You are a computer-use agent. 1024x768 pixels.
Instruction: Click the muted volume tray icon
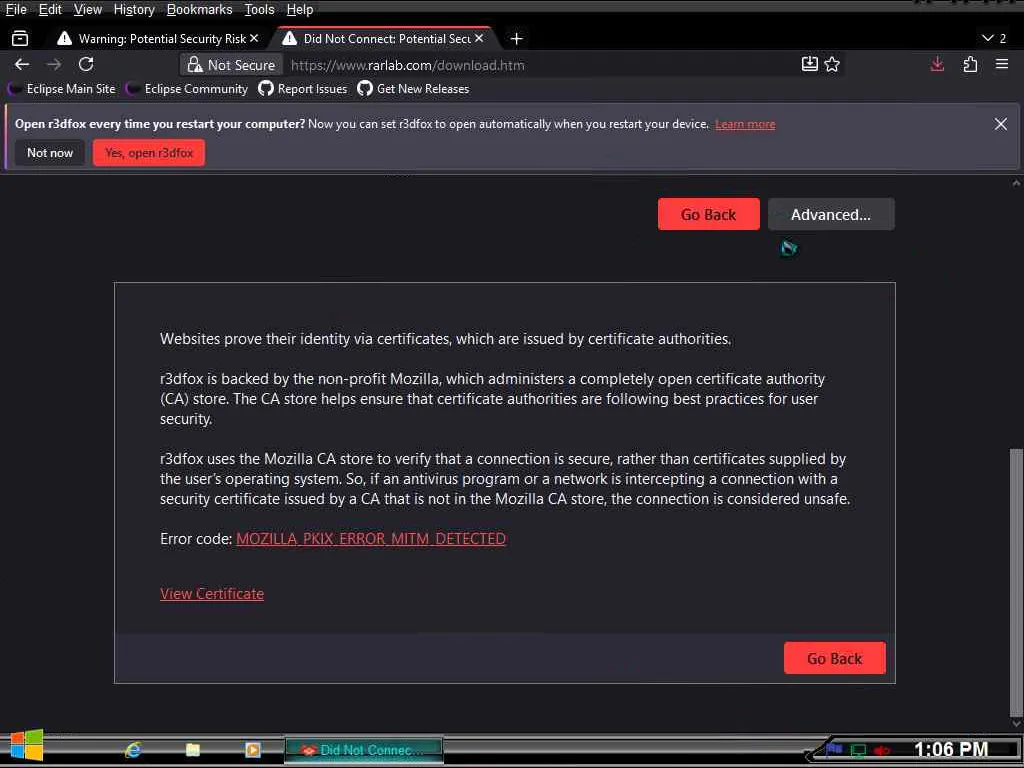click(x=882, y=750)
